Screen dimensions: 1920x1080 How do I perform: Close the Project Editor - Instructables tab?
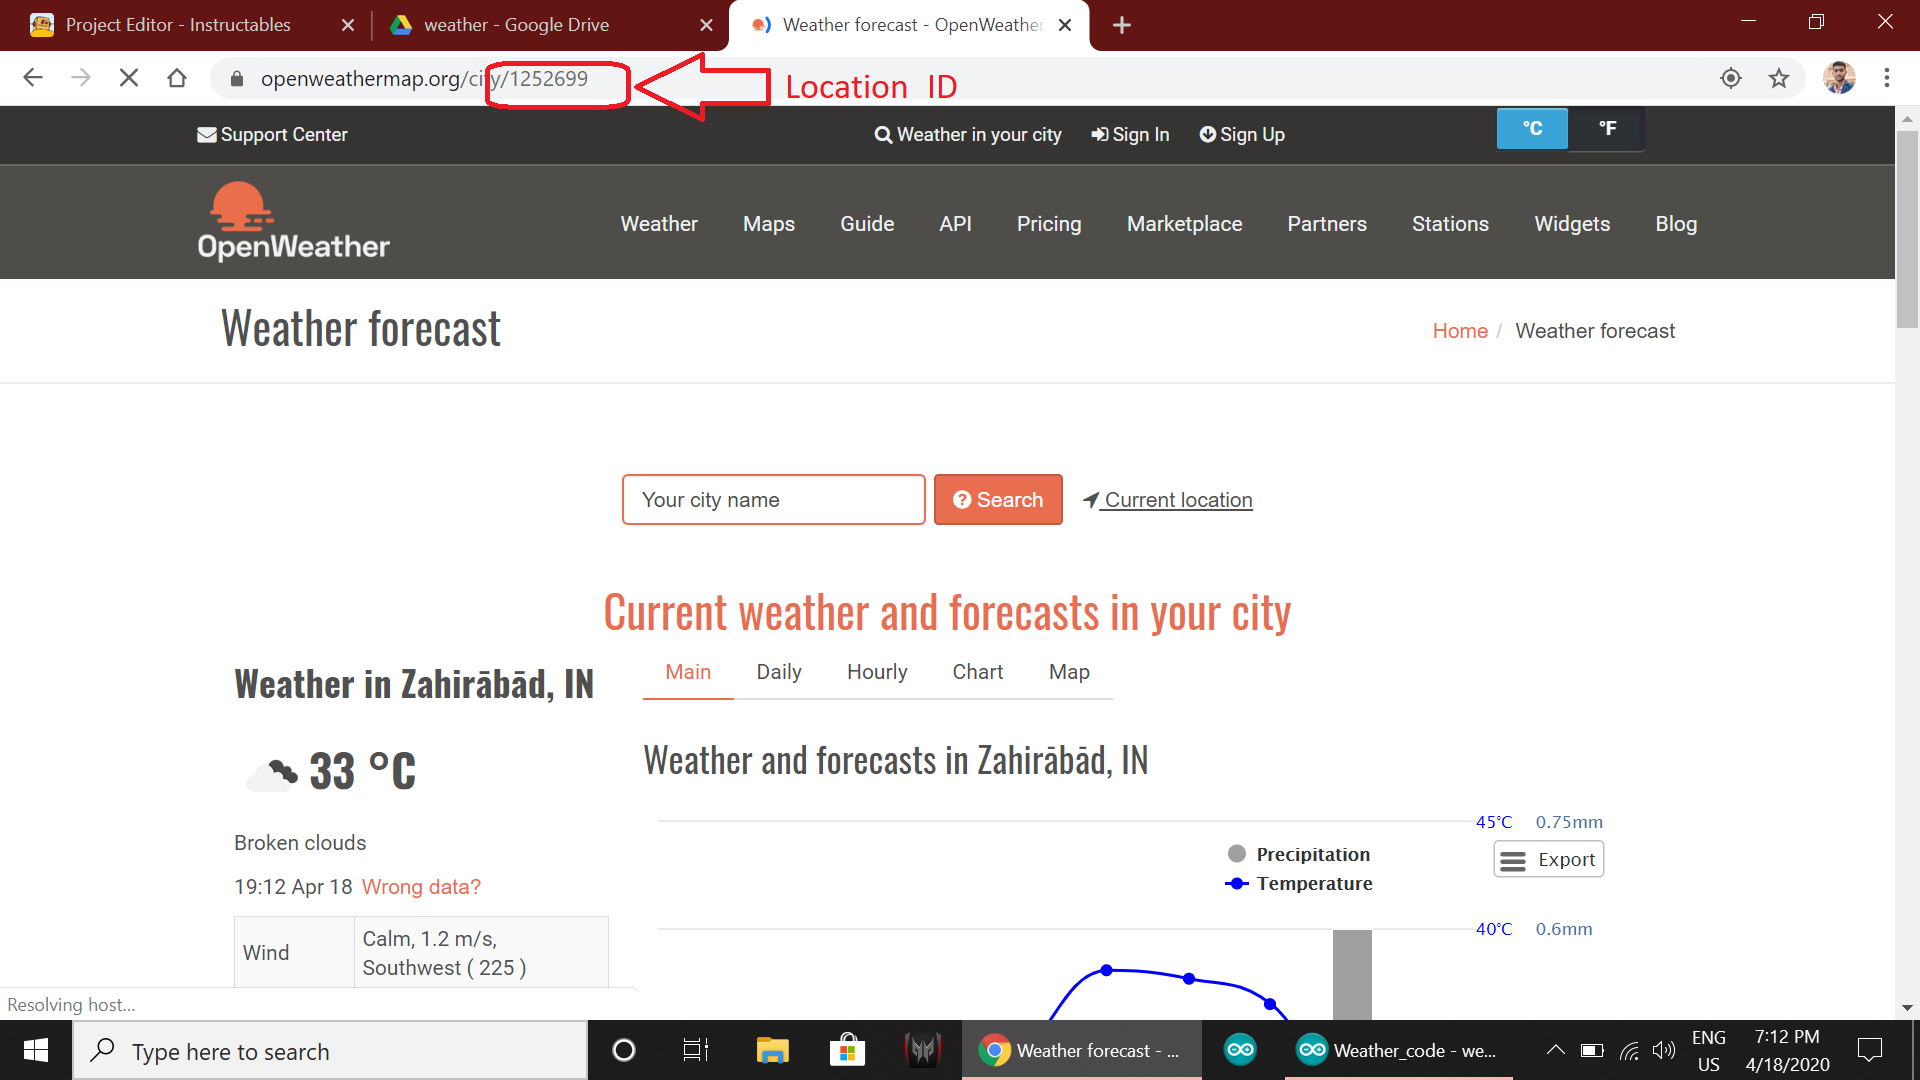click(x=348, y=25)
